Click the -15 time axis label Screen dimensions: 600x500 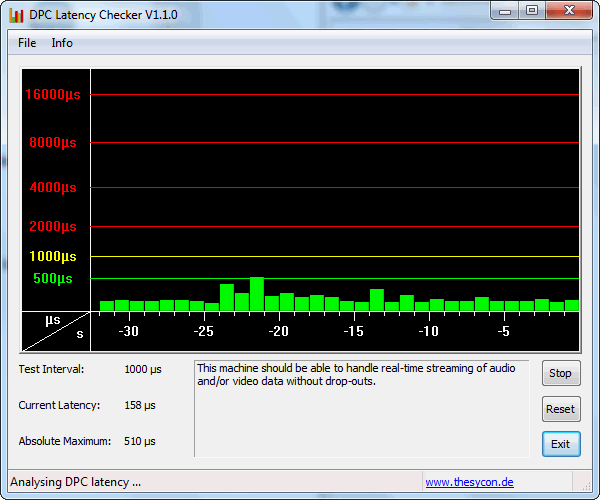354,331
